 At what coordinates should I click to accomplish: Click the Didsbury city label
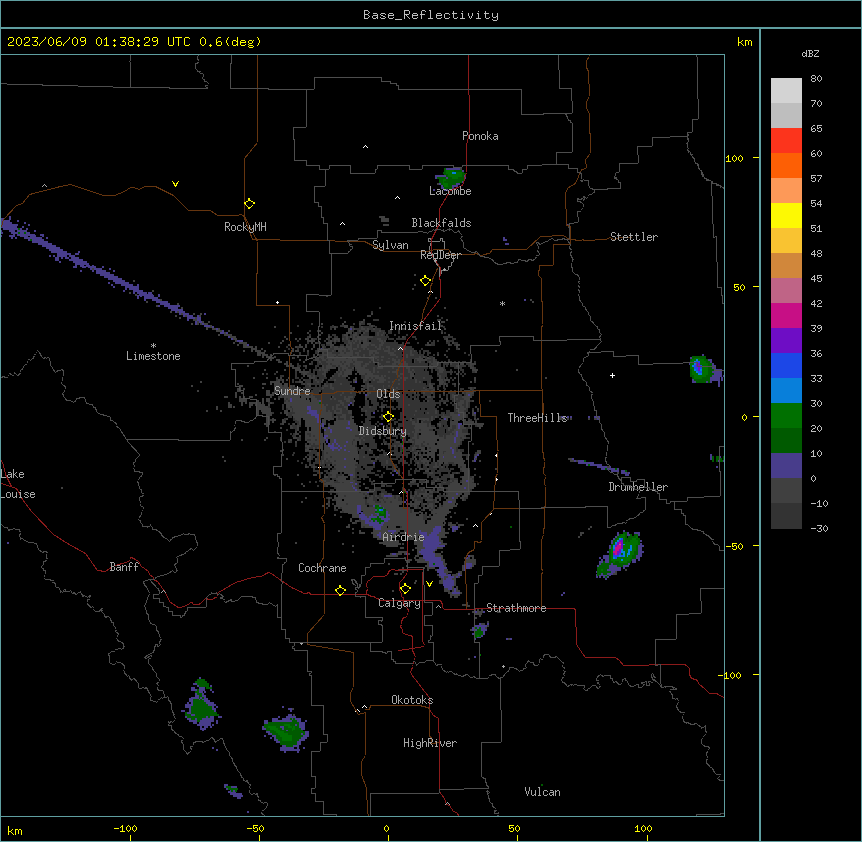[x=383, y=431]
